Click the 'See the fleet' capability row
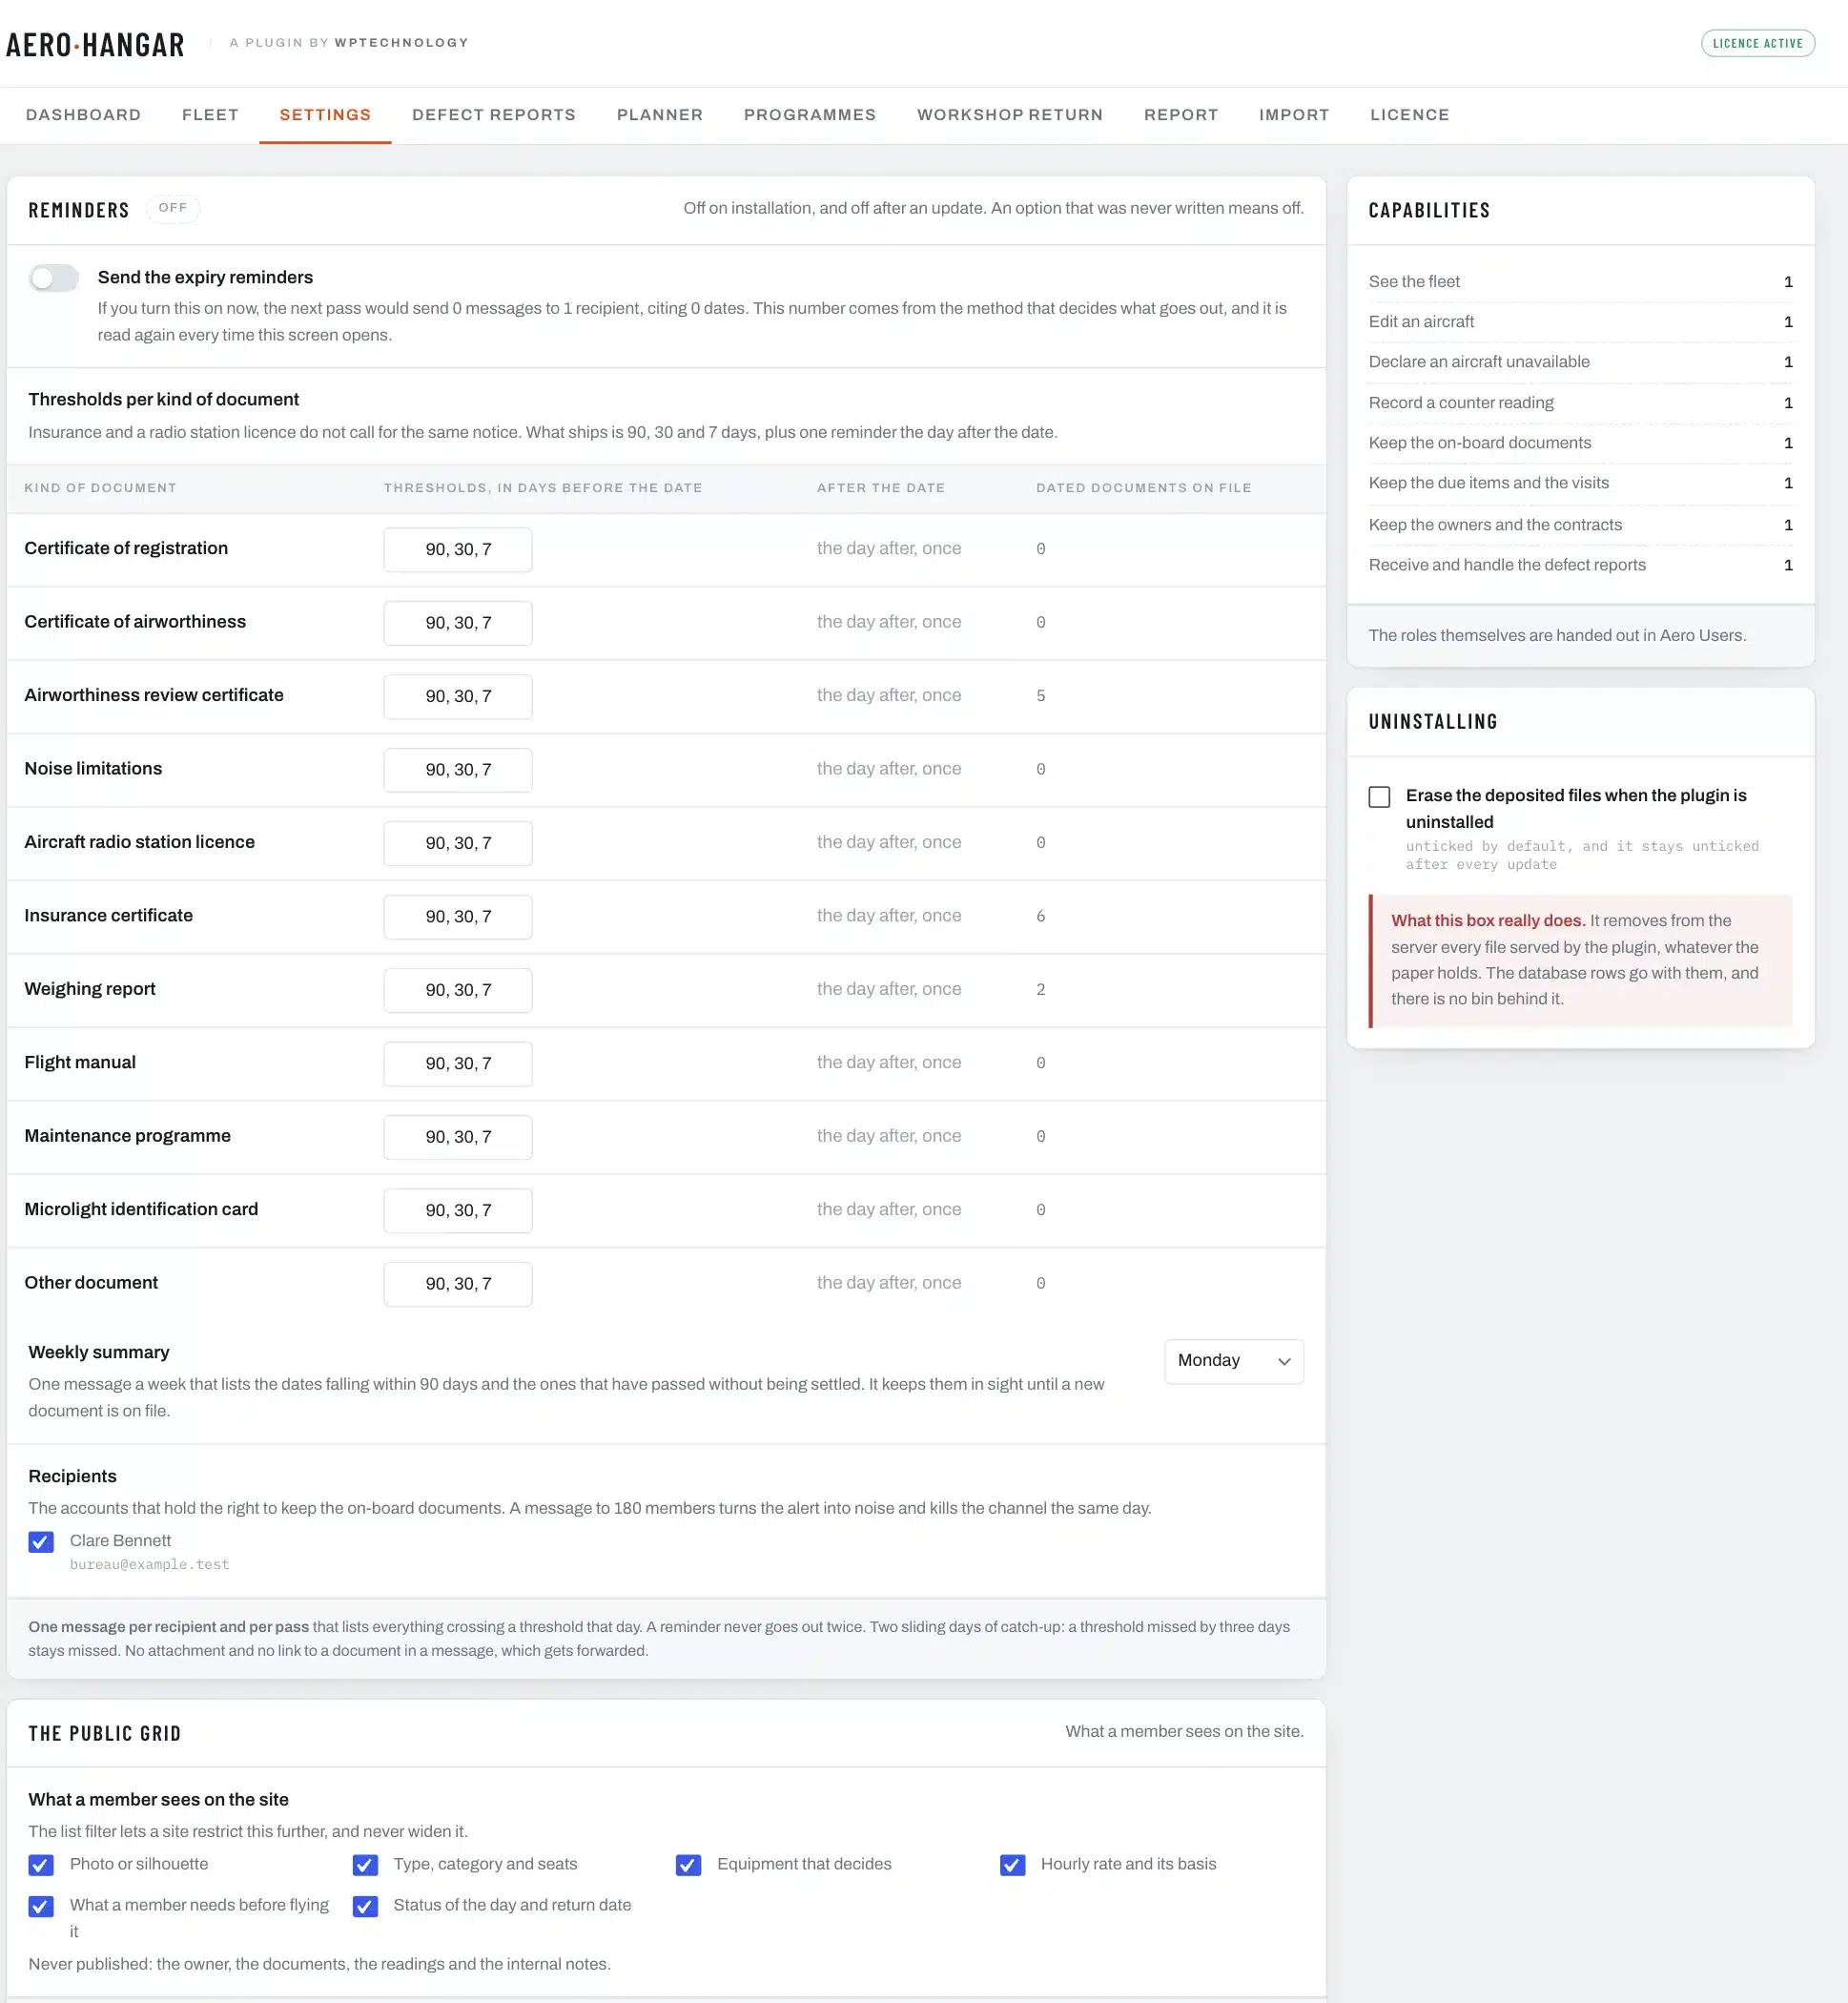The image size is (1848, 2003). click(x=1580, y=282)
